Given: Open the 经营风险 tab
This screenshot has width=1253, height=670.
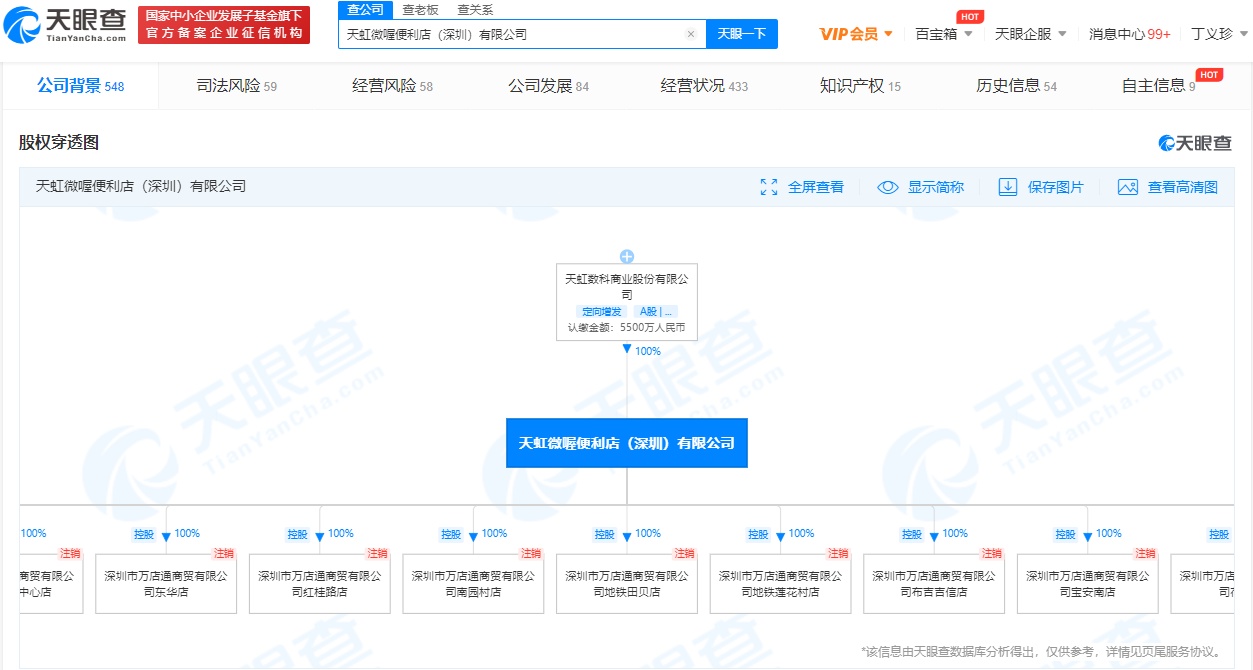Looking at the screenshot, I should [393, 86].
